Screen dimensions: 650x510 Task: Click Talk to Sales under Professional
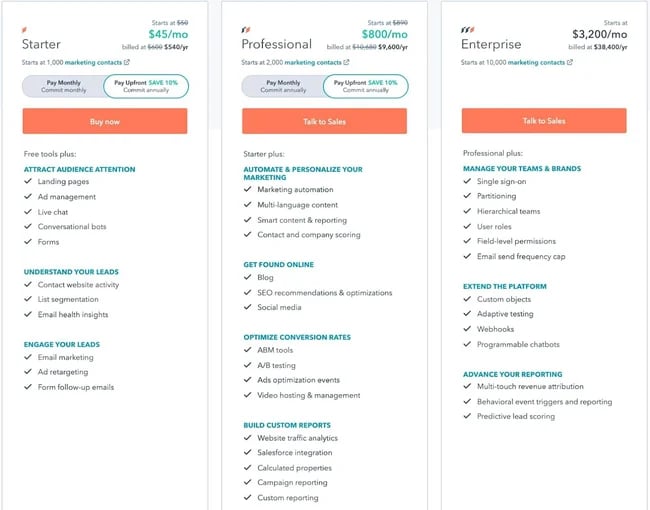324,121
